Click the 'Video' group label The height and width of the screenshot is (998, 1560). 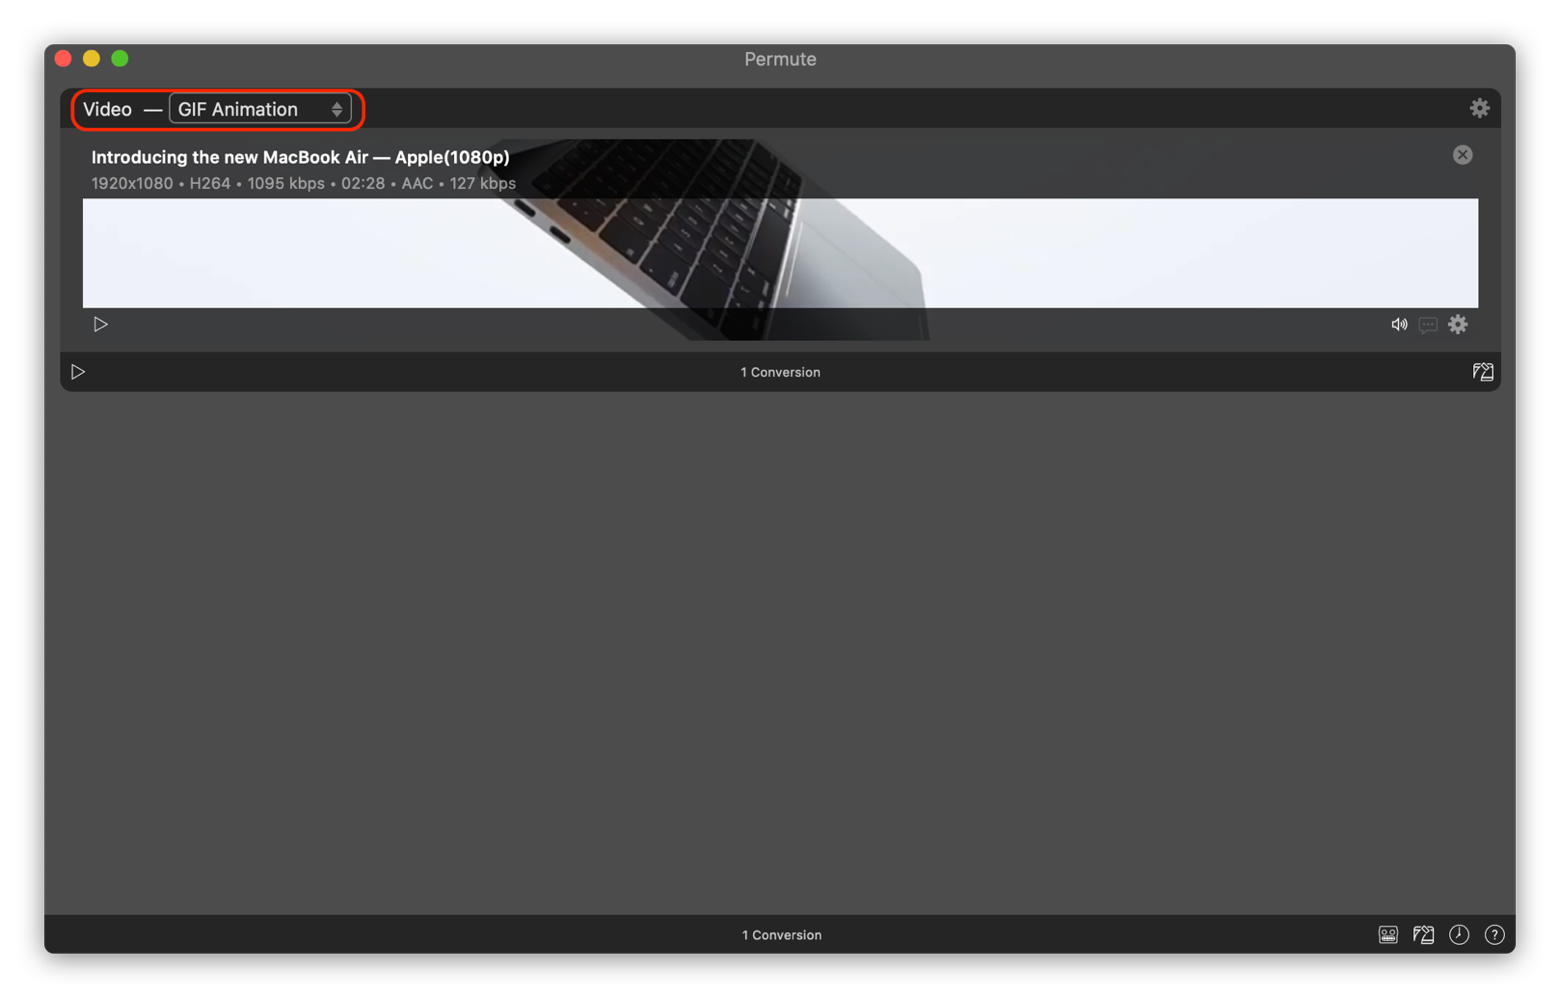(107, 109)
